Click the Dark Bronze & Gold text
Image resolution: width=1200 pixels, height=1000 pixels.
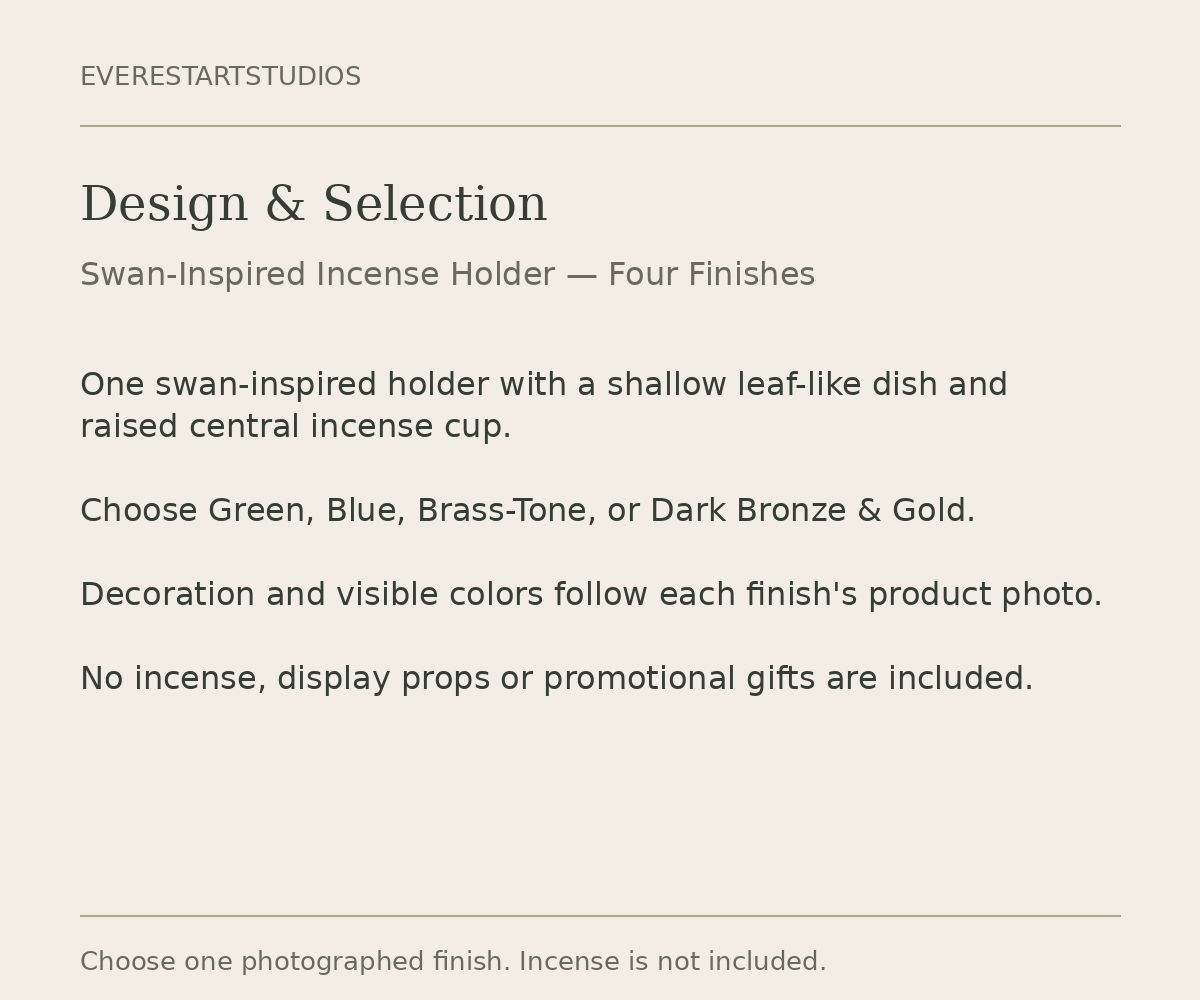[811, 511]
